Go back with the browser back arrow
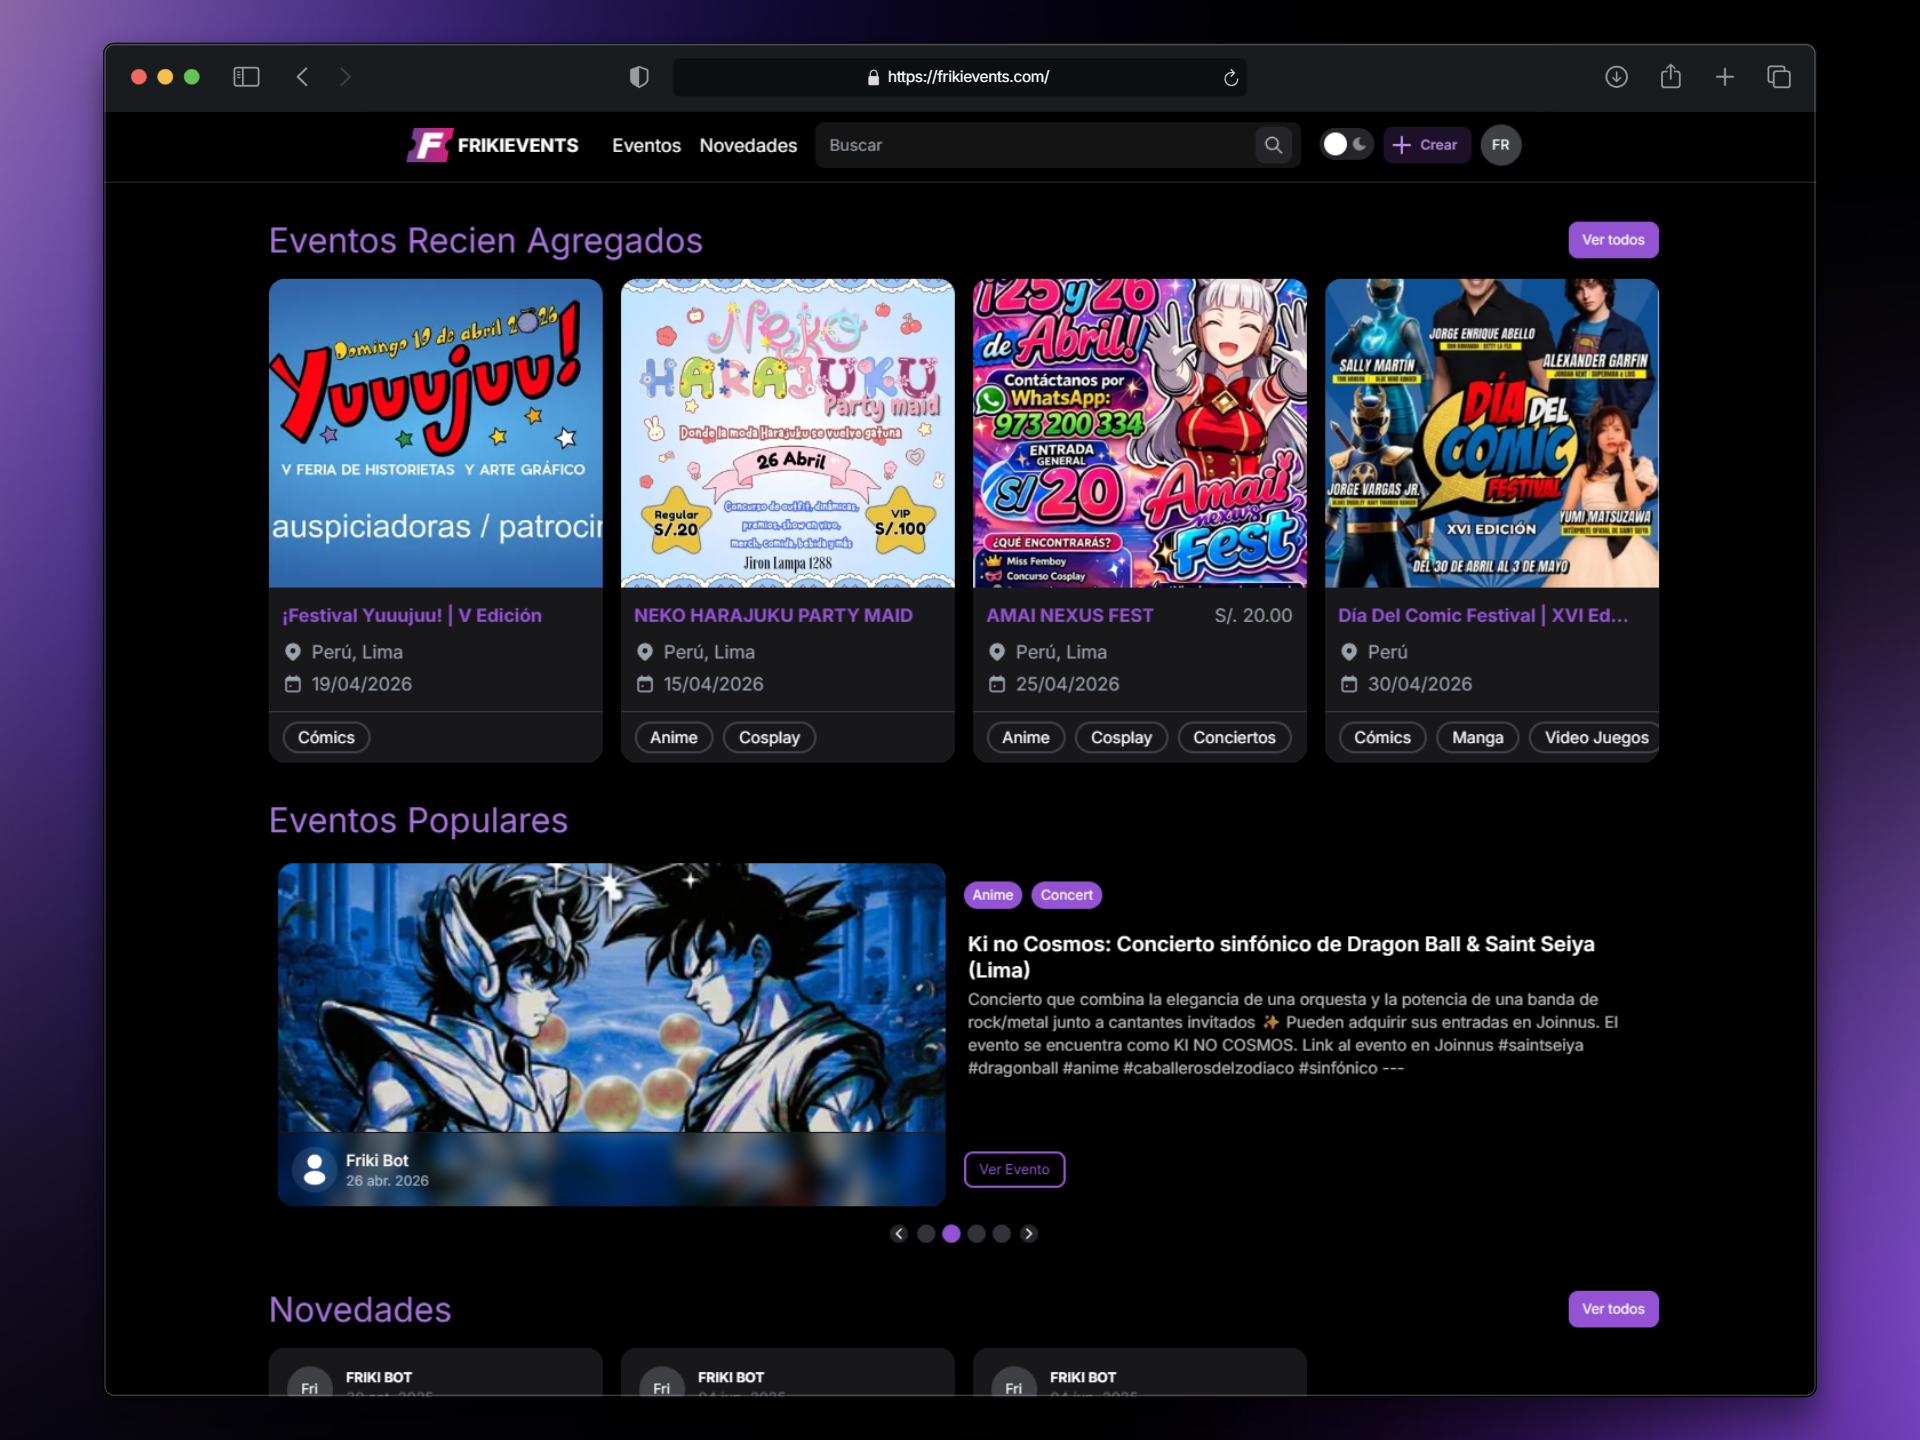Viewport: 1920px width, 1440px height. tap(302, 77)
